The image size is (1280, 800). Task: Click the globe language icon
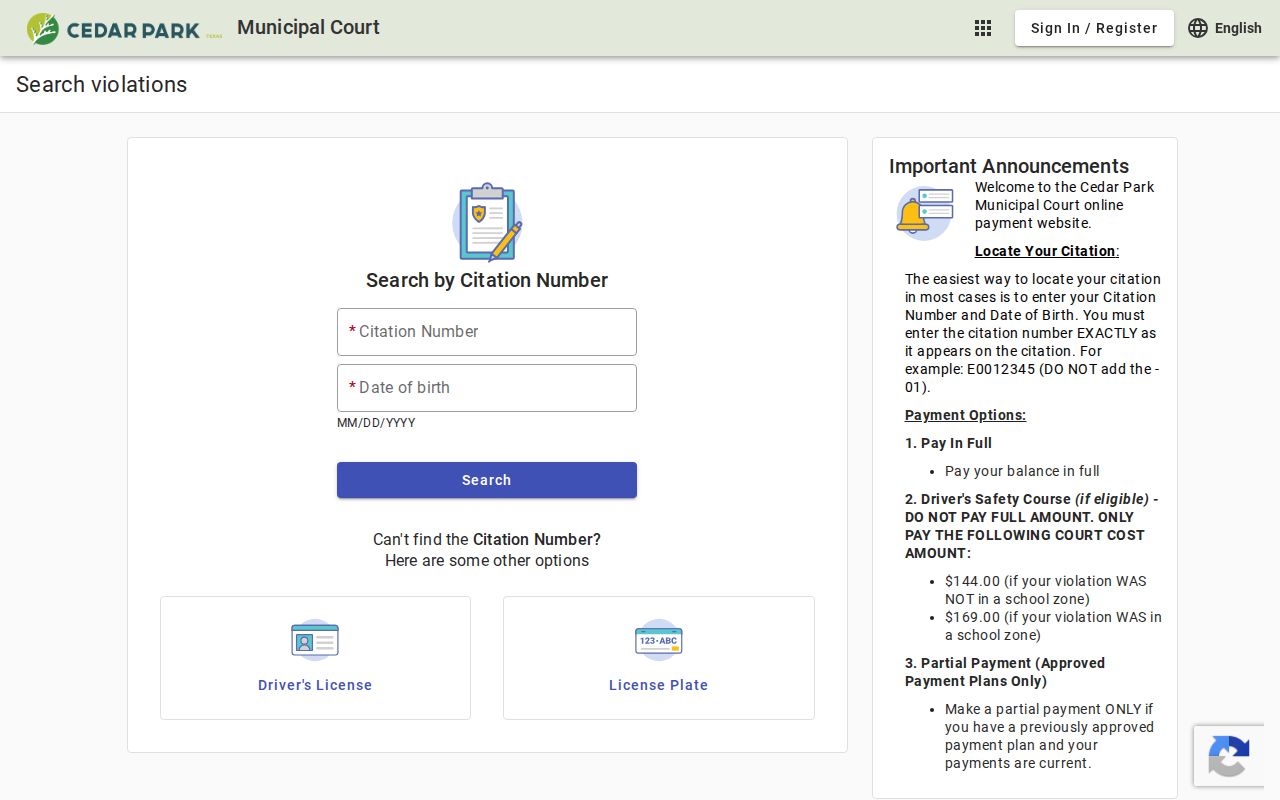pyautogui.click(x=1198, y=28)
